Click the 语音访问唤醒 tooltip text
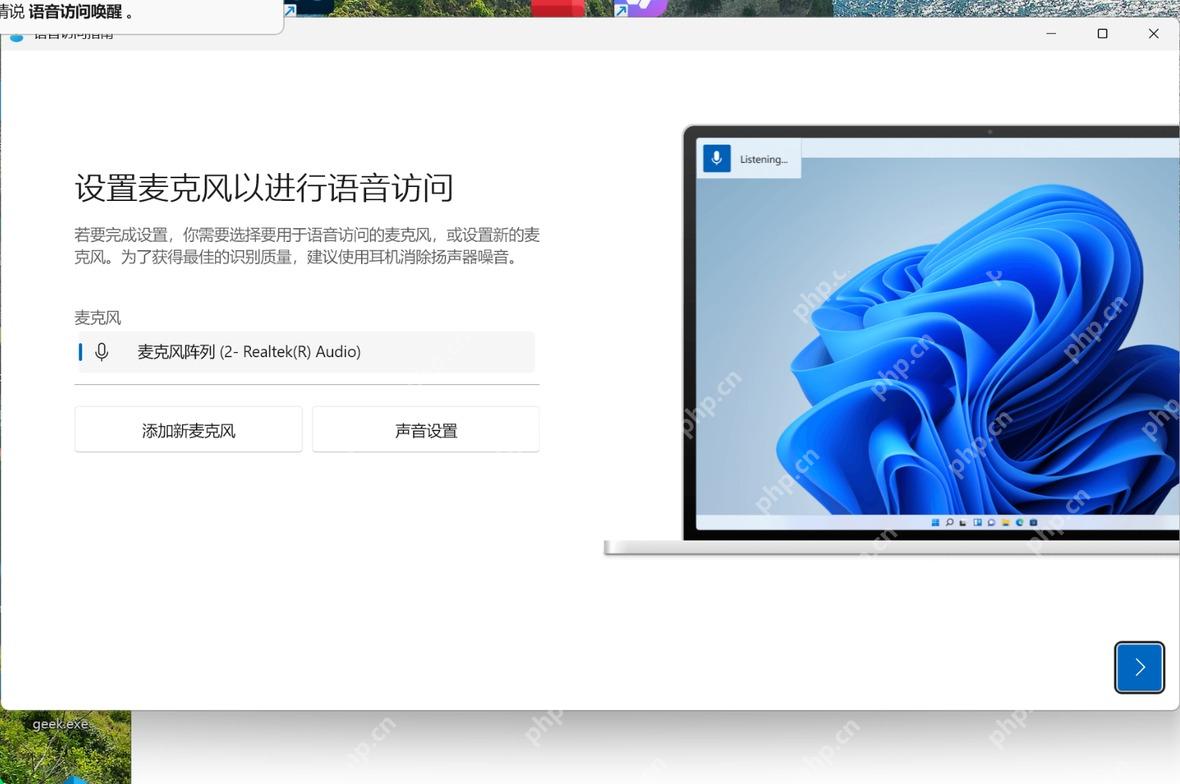Viewport: 1180px width, 784px height. [x=75, y=12]
